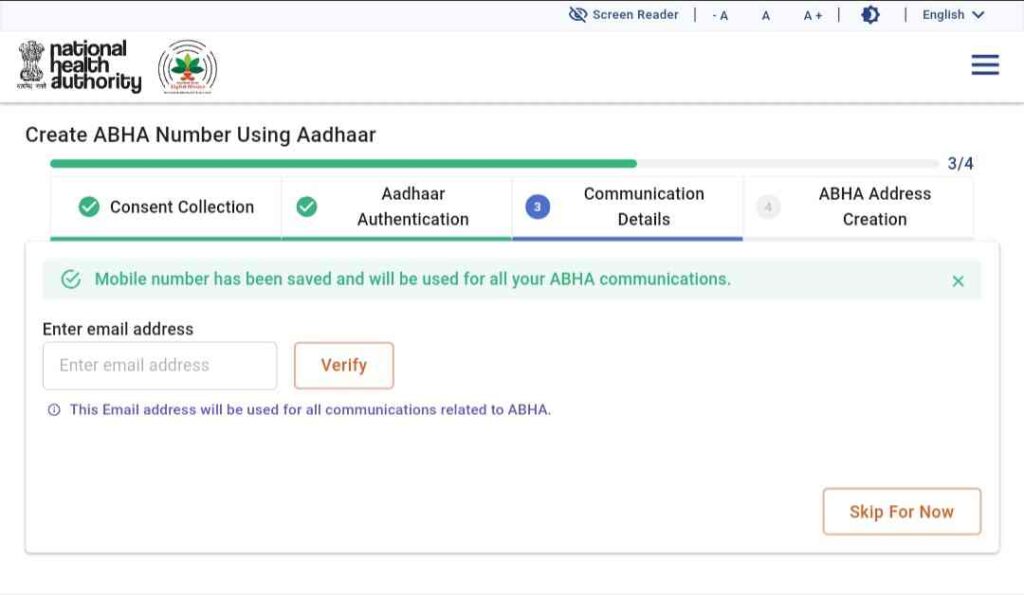Focus the Enter email address field
Screen dimensions: 1024x595
click(x=160, y=365)
